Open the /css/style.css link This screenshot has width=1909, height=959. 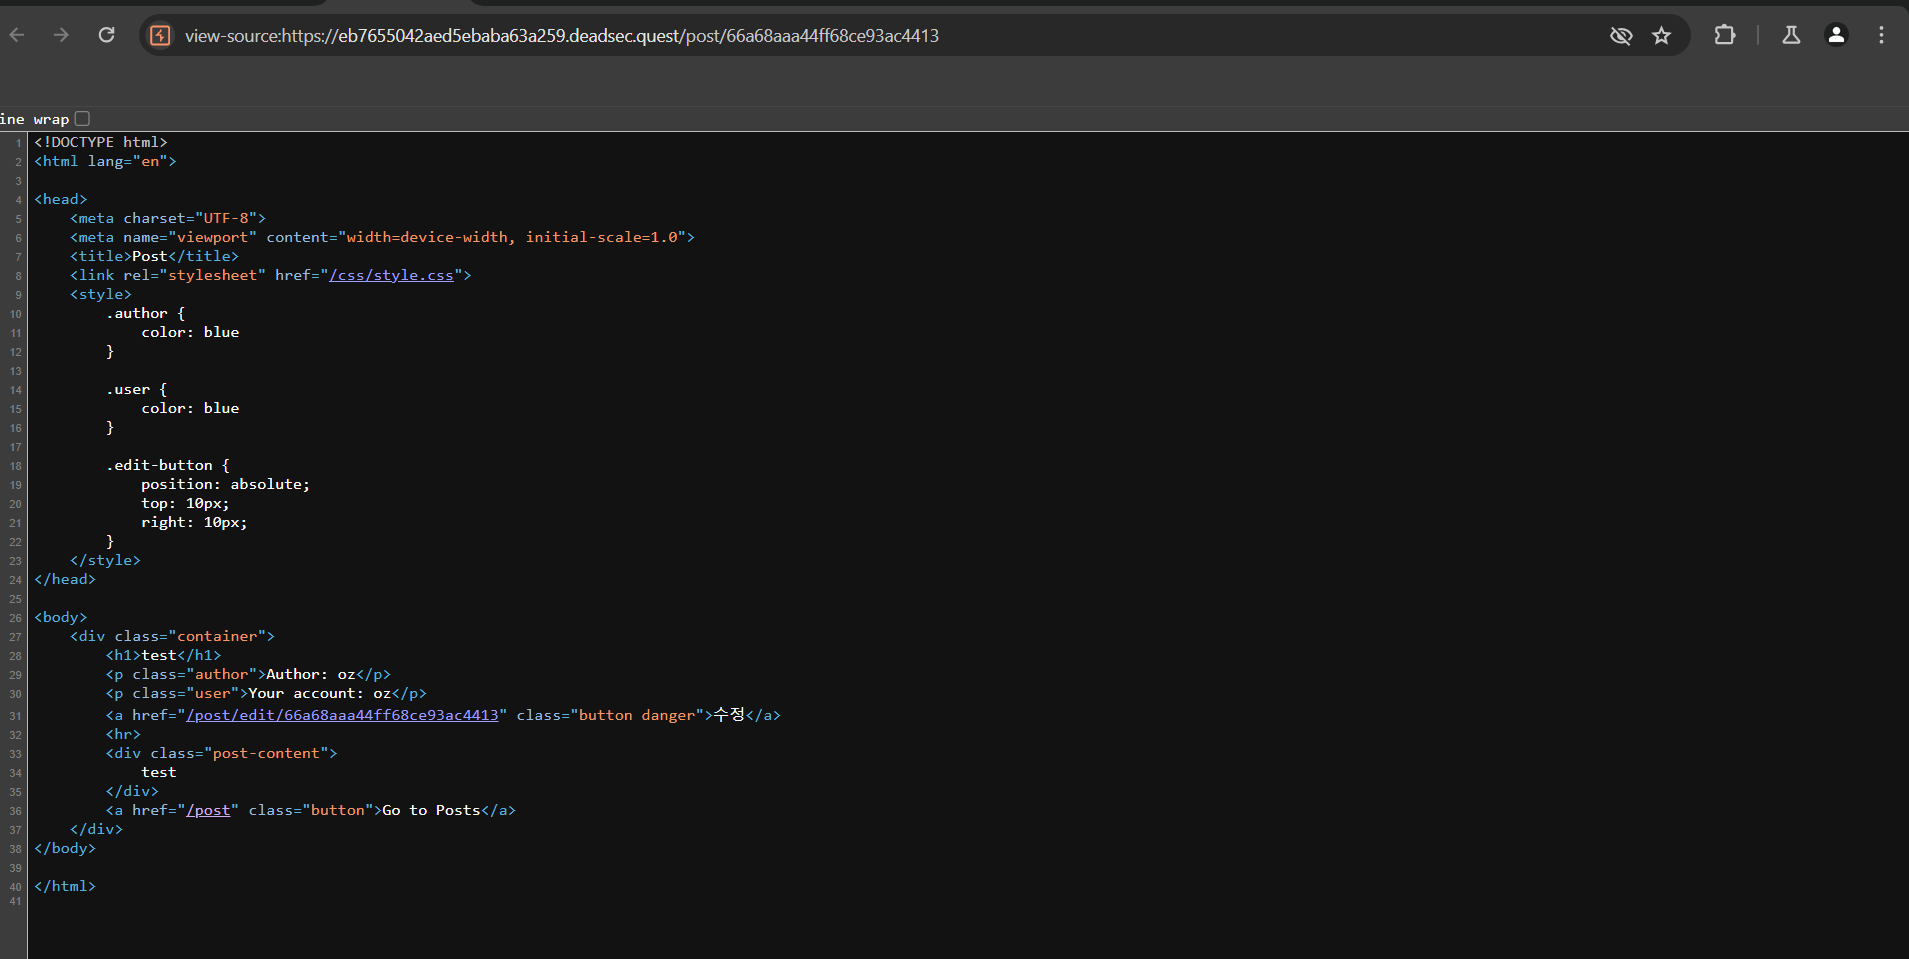point(391,275)
